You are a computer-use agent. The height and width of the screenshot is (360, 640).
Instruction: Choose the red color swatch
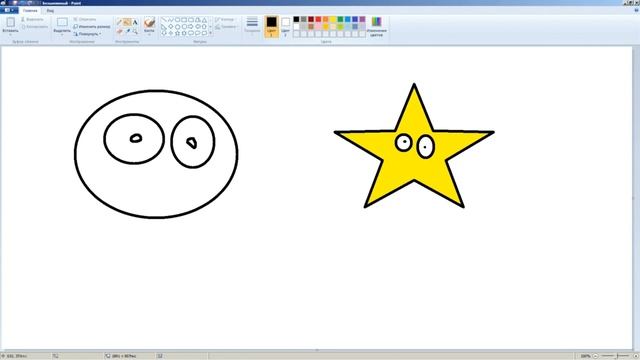(x=318, y=19)
